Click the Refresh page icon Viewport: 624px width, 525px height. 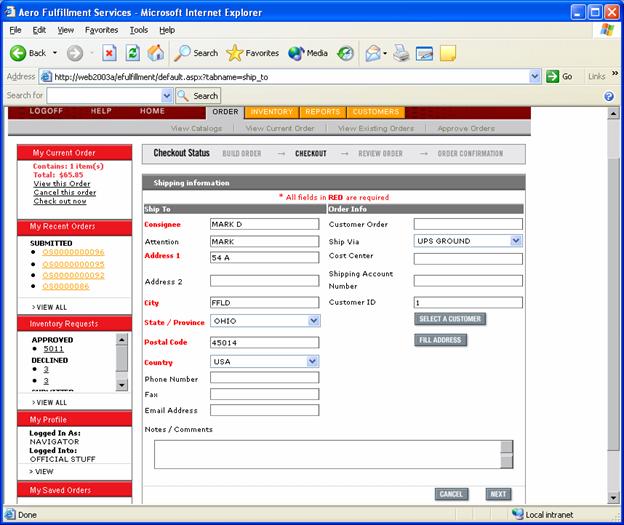[133, 53]
